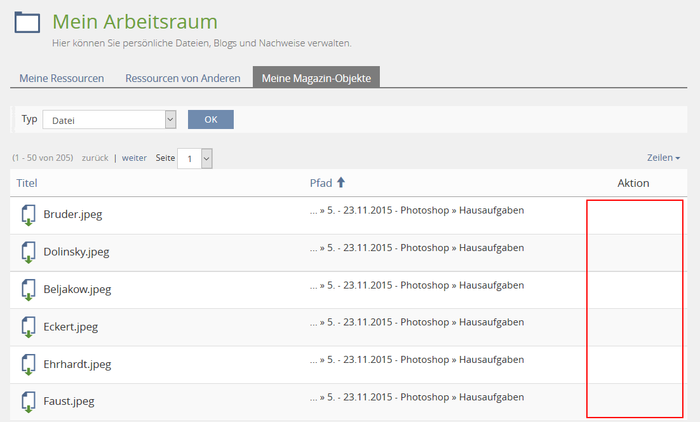The width and height of the screenshot is (700, 422).
Task: Switch to the Ressourcen von Anderen tab
Action: point(182,78)
